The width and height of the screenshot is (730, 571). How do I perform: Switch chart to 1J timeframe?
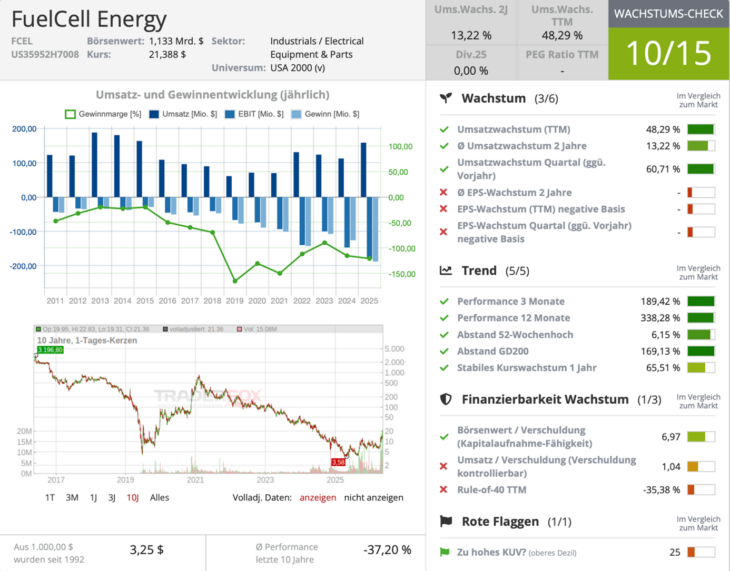(93, 497)
